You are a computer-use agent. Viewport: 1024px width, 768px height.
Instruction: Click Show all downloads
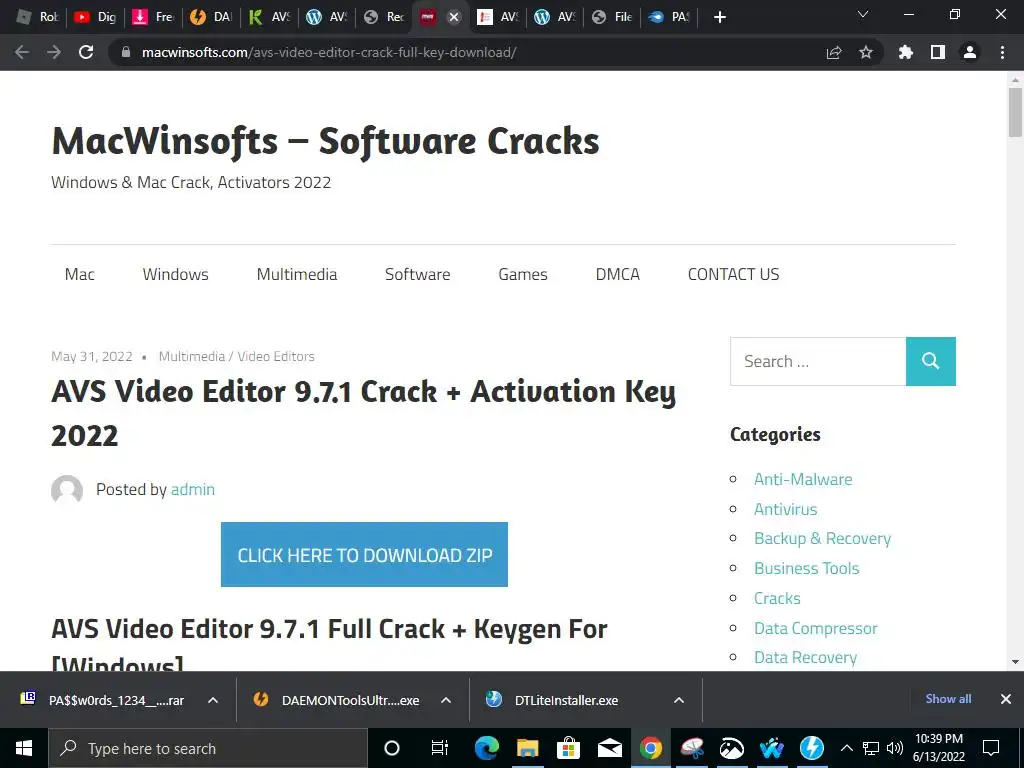(x=948, y=699)
